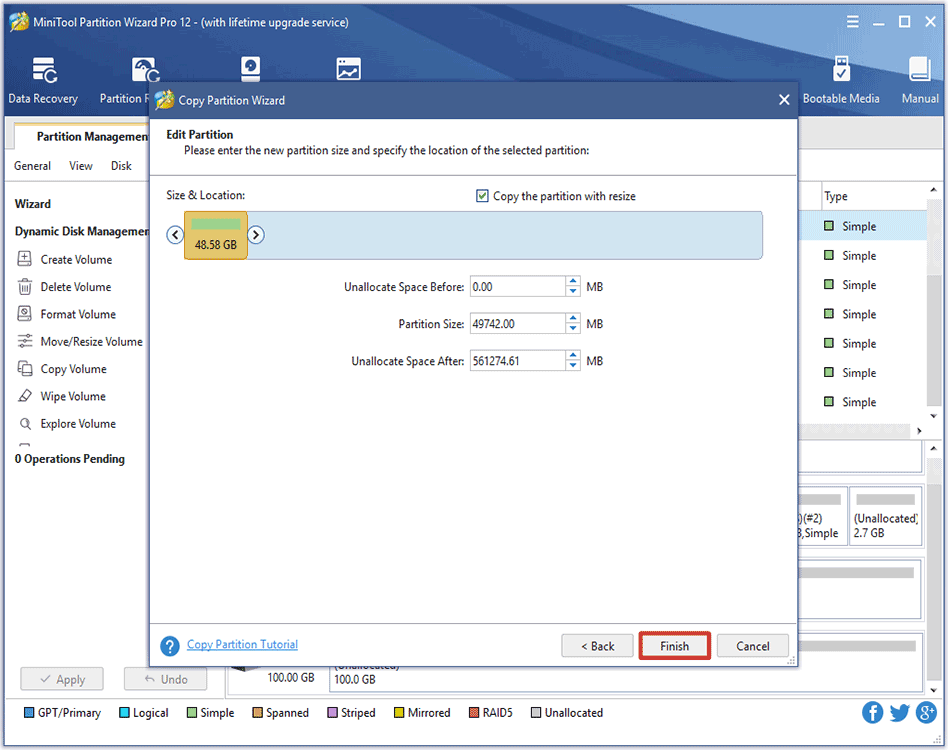The image size is (950, 750).
Task: Click right arrow beside partition block
Action: tap(256, 235)
